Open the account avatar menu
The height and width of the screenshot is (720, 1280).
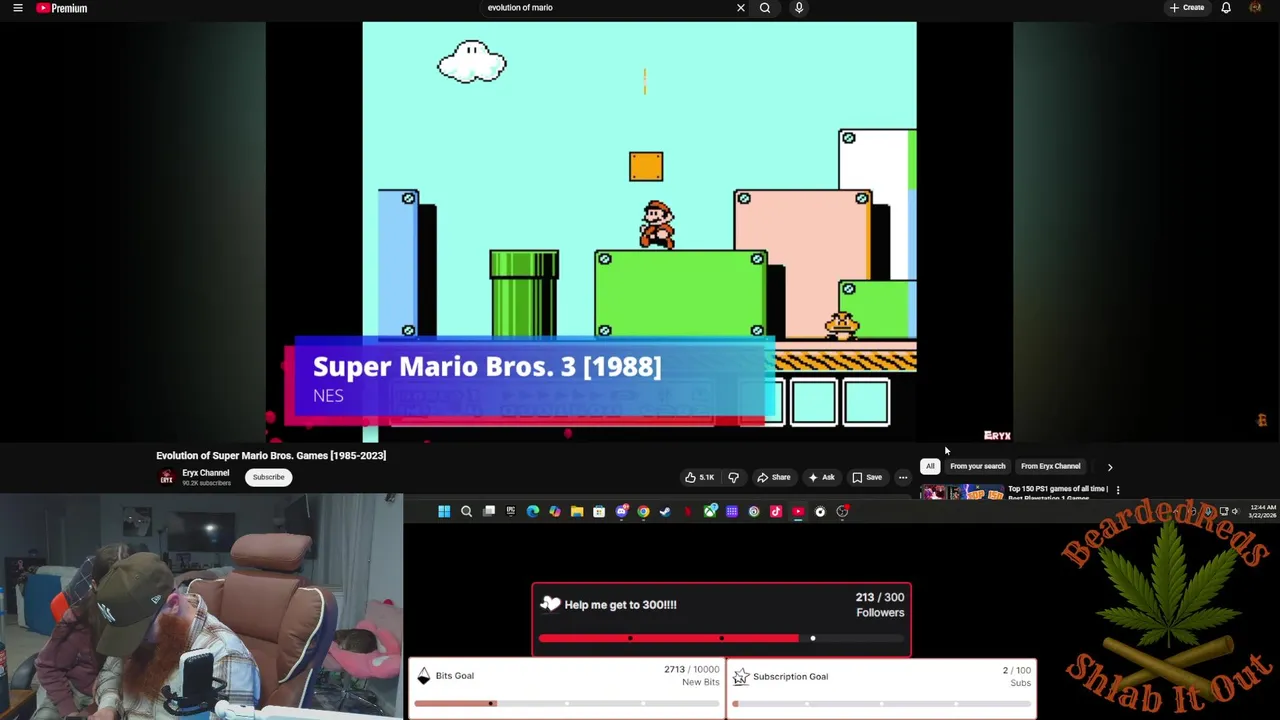pos(1255,8)
